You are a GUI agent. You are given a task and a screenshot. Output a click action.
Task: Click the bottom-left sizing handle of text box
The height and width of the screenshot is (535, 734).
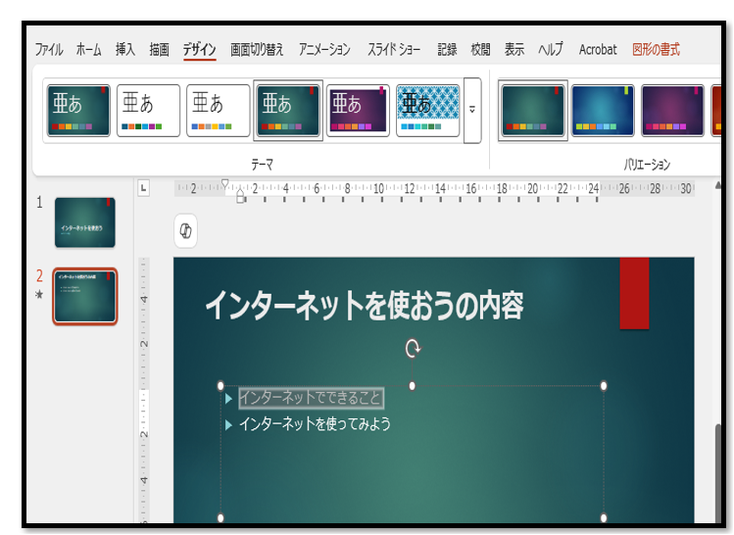[x=220, y=518]
